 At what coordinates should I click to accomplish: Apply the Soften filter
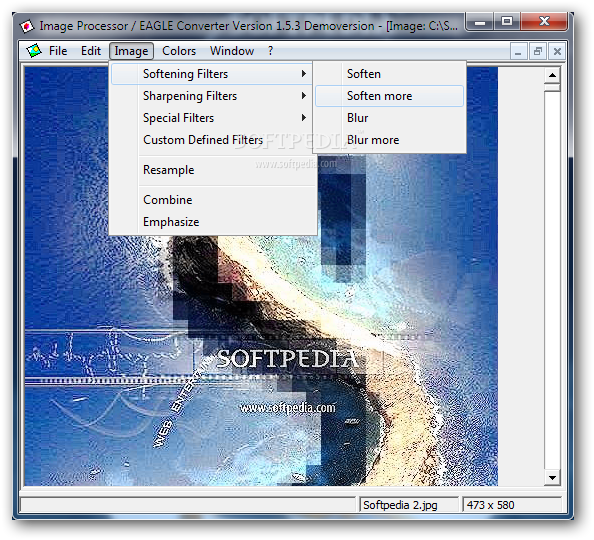click(389, 74)
